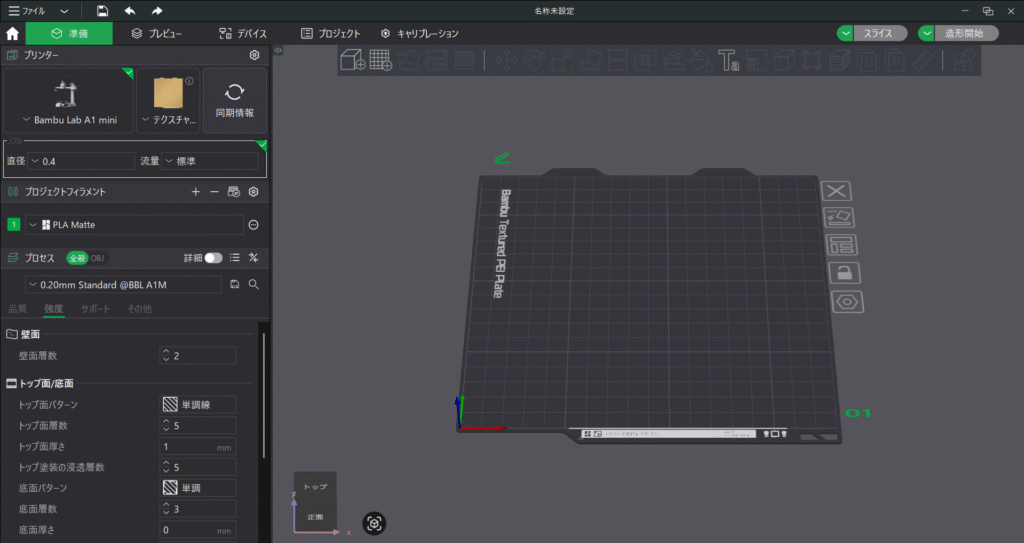Open filament panel settings gear icon
The width and height of the screenshot is (1024, 543).
[x=253, y=191]
